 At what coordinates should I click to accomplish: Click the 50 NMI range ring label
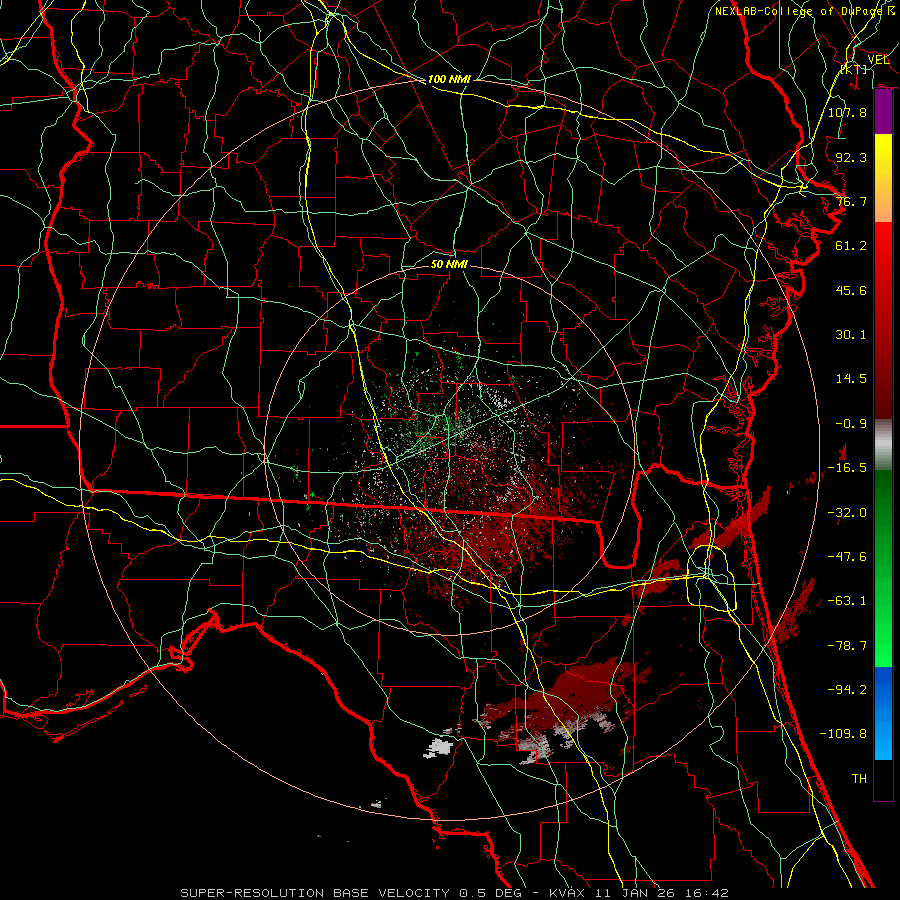tap(449, 264)
